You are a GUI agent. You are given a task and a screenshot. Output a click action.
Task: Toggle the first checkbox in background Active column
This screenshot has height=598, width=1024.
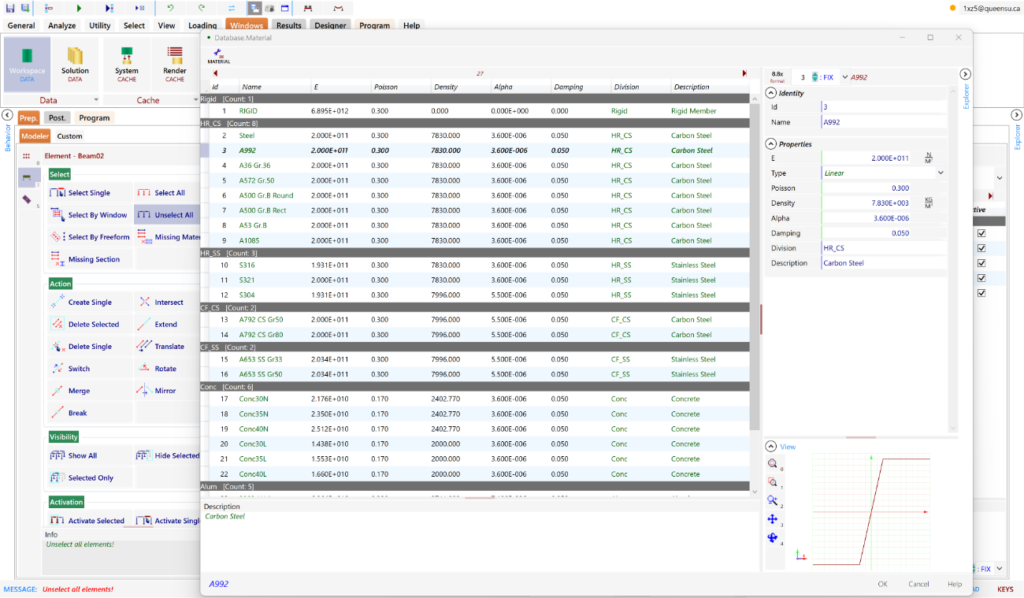982,233
